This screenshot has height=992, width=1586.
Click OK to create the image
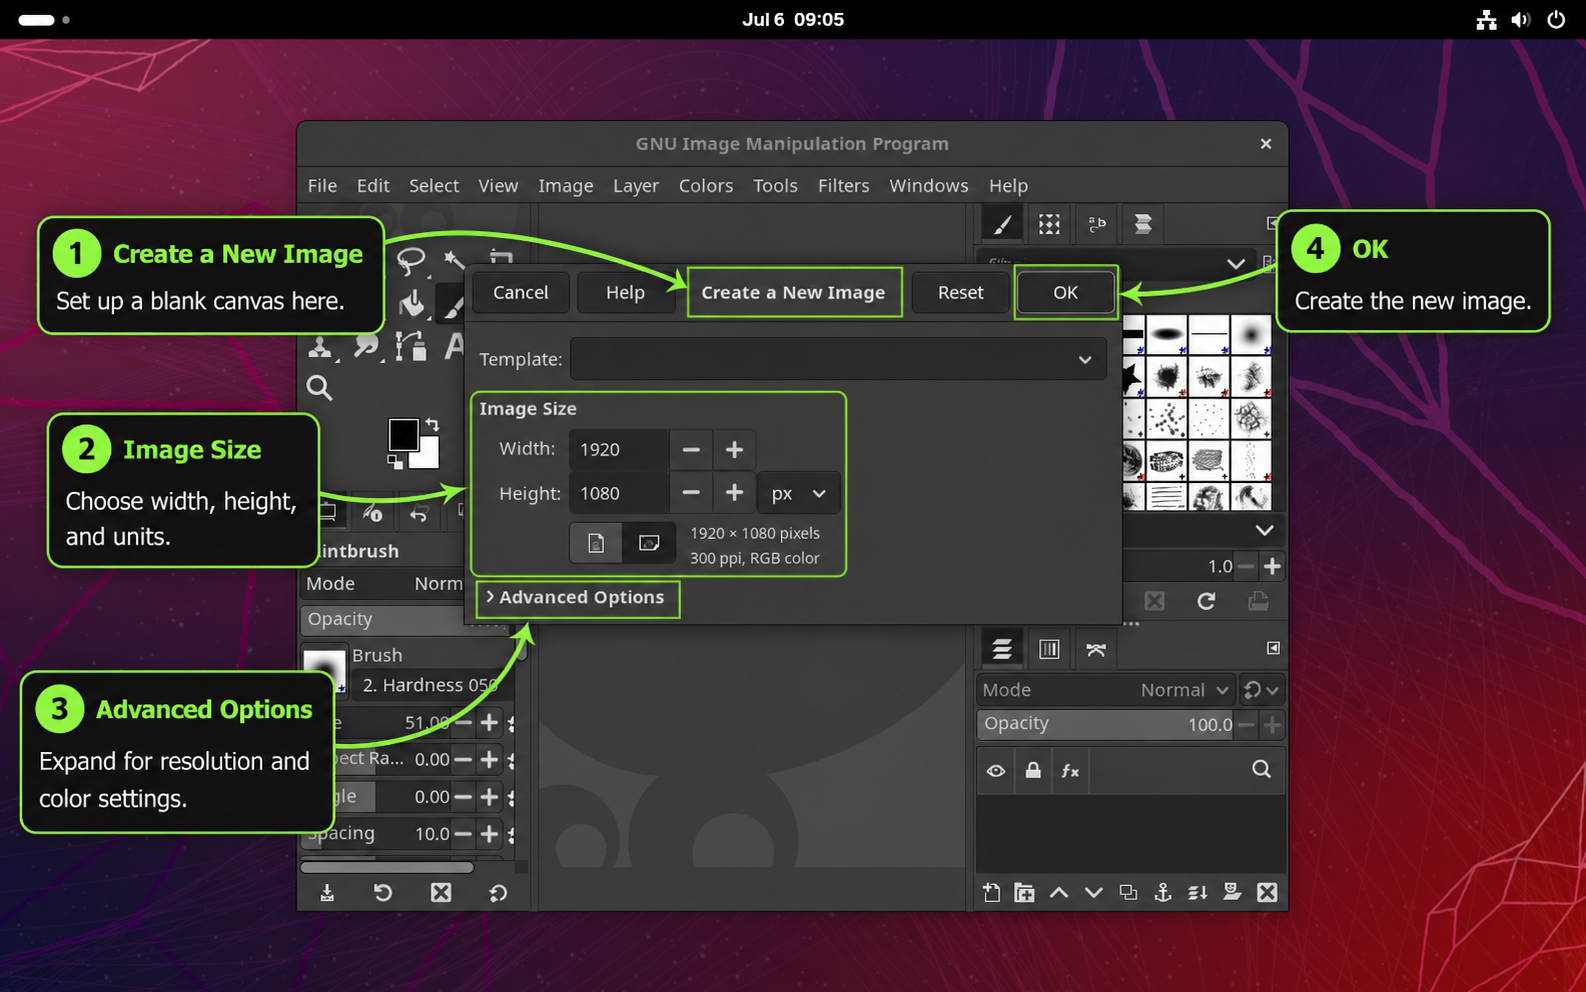[1066, 292]
